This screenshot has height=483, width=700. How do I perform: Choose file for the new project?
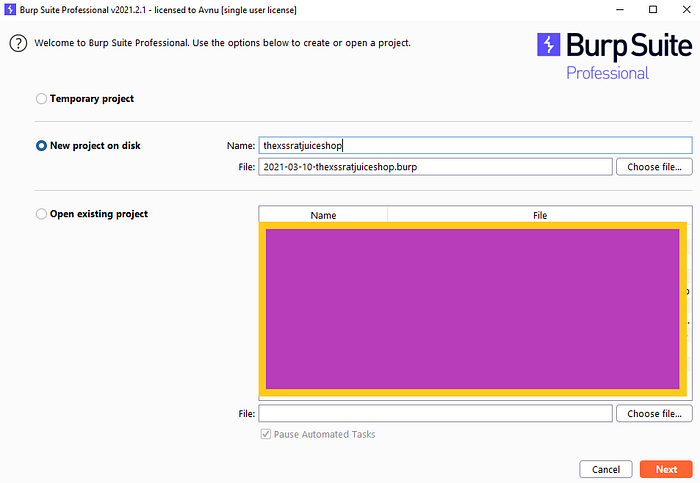point(654,167)
